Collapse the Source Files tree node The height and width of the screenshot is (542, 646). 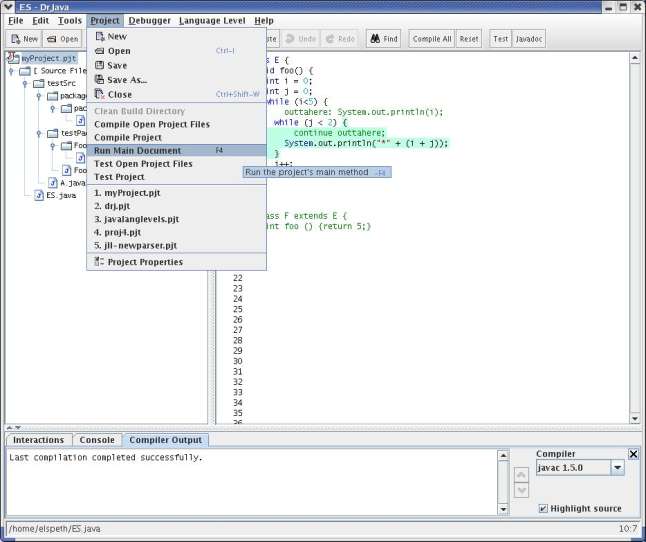[11, 71]
